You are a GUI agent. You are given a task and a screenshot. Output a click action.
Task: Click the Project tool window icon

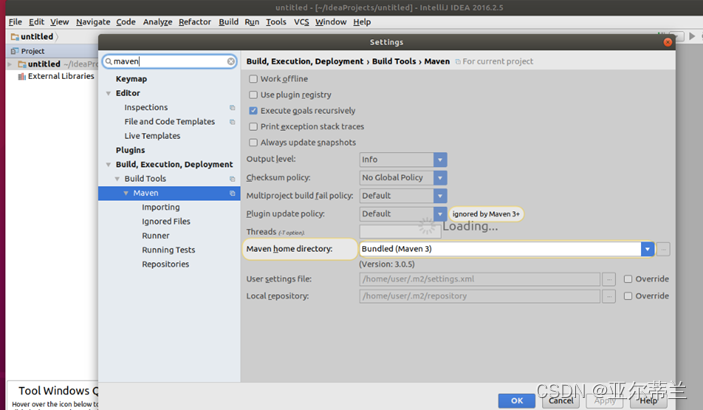pyautogui.click(x=15, y=51)
